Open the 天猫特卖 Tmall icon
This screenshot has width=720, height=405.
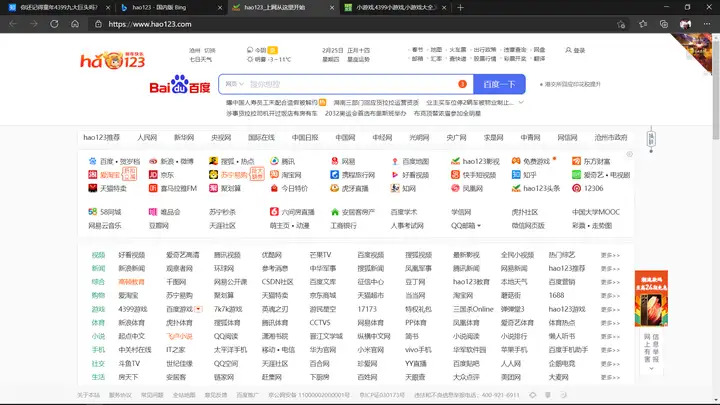click(92, 188)
